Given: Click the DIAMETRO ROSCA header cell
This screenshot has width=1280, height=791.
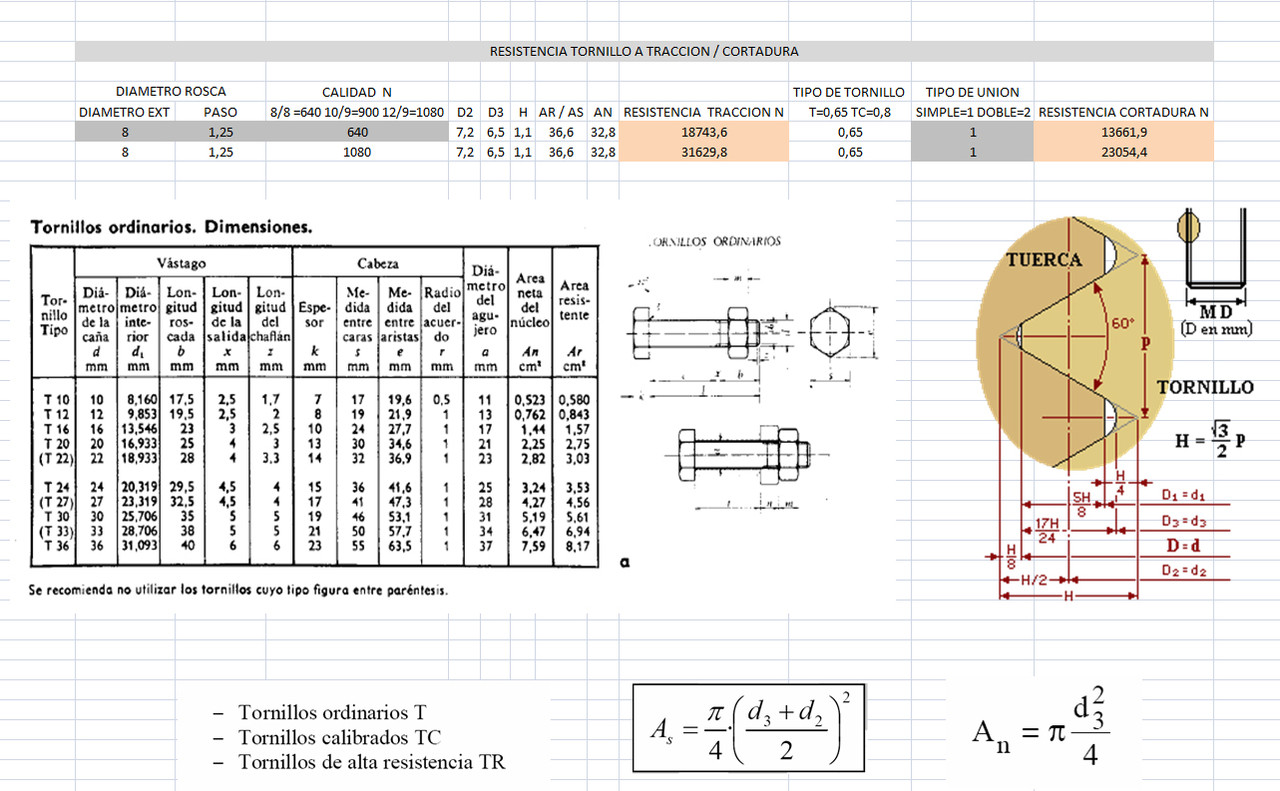Looking at the screenshot, I should tap(171, 92).
